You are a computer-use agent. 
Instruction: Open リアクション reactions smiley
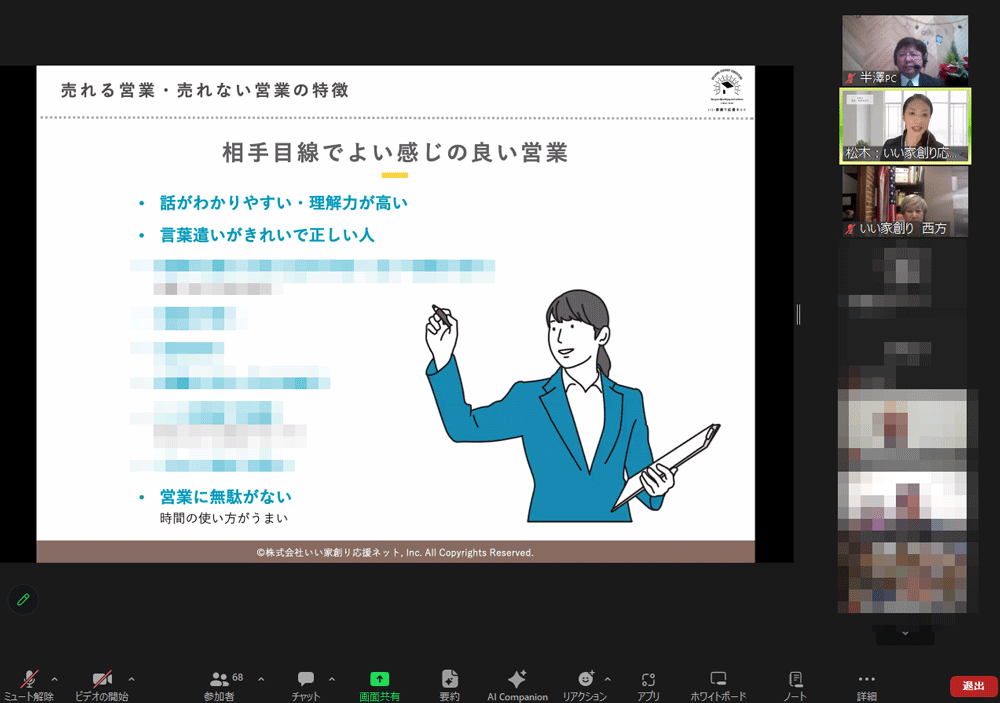(x=585, y=680)
